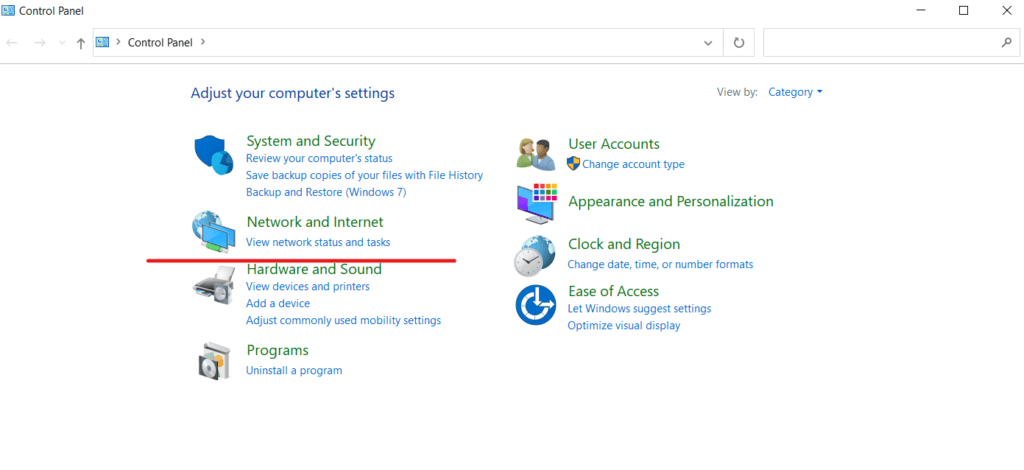This screenshot has width=1024, height=470.
Task: Open the User Accounts people icon
Action: 536,155
